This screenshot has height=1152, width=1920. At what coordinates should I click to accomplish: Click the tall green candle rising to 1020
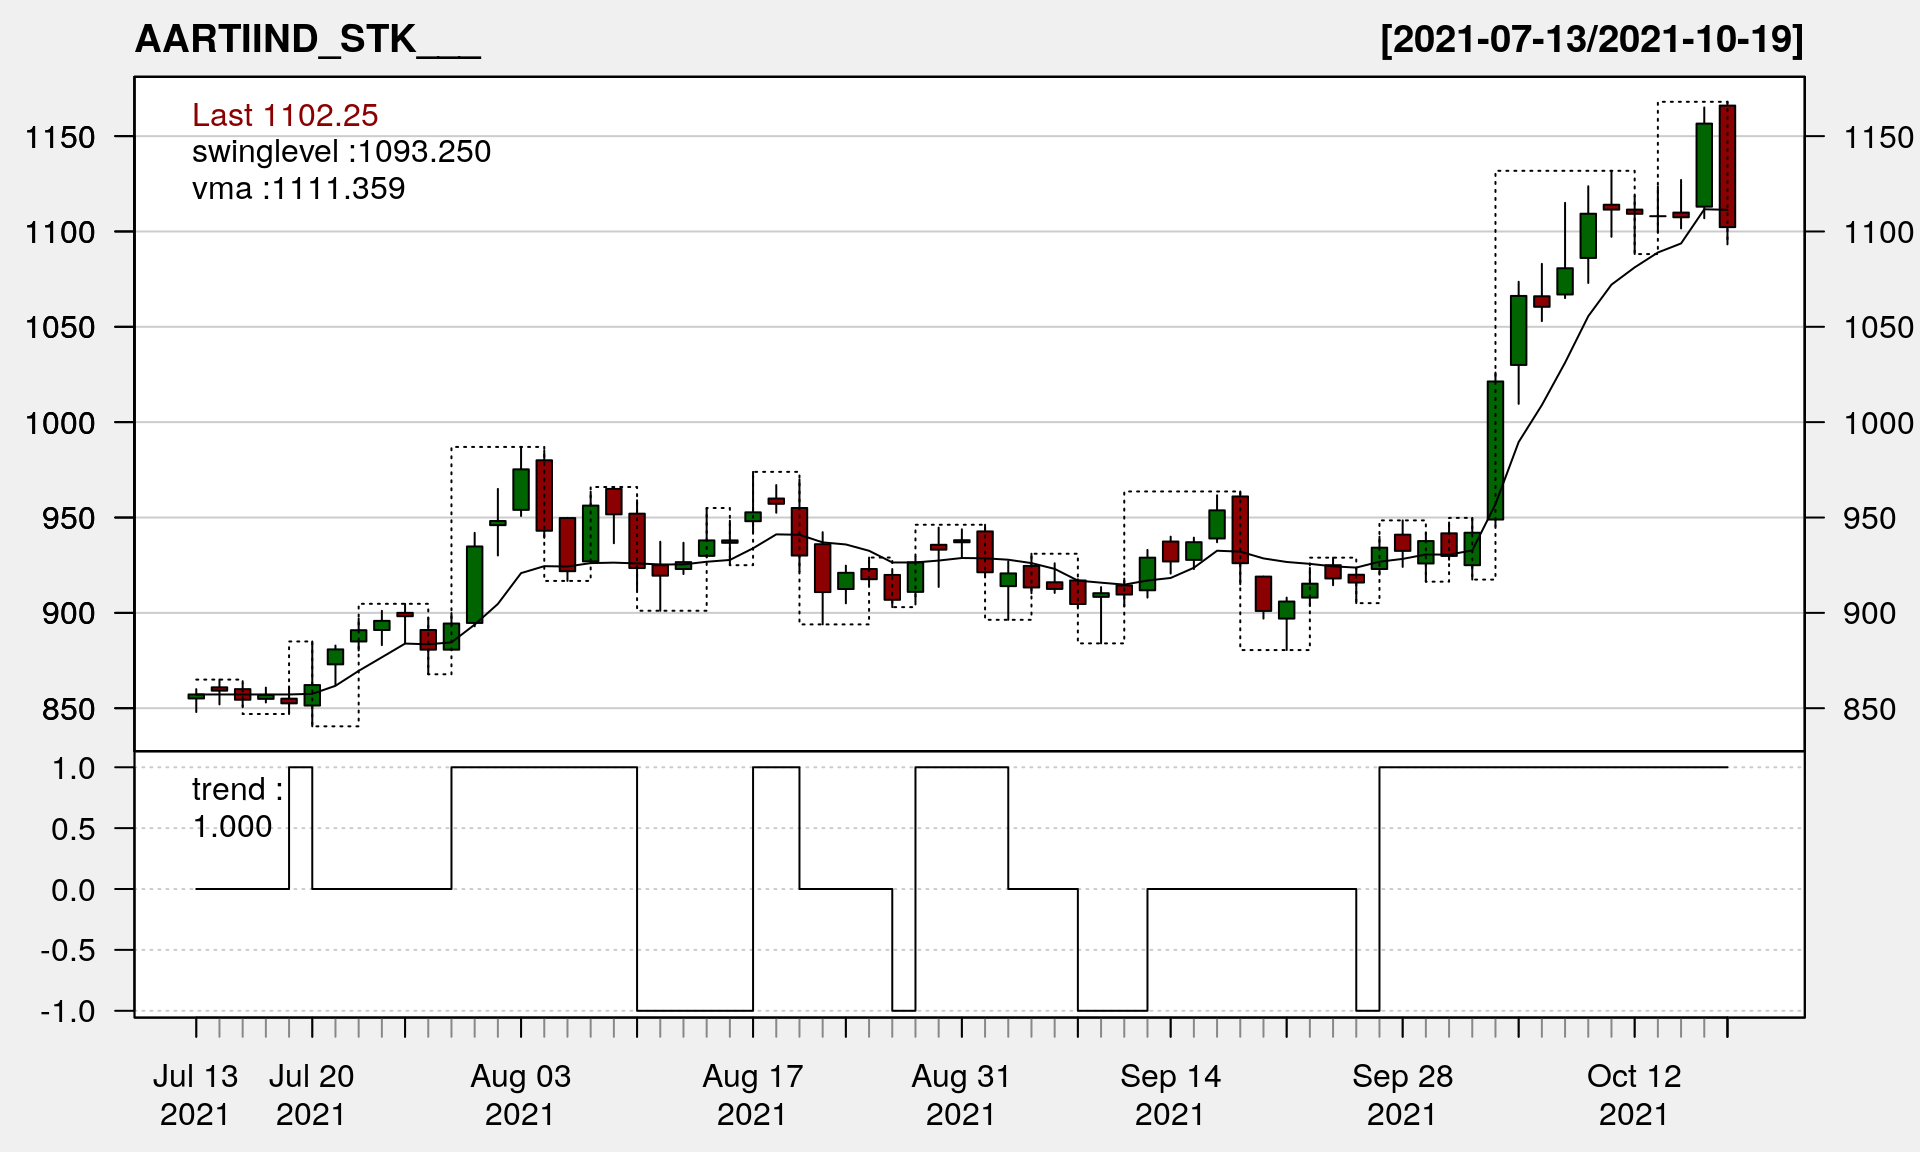tap(1495, 450)
